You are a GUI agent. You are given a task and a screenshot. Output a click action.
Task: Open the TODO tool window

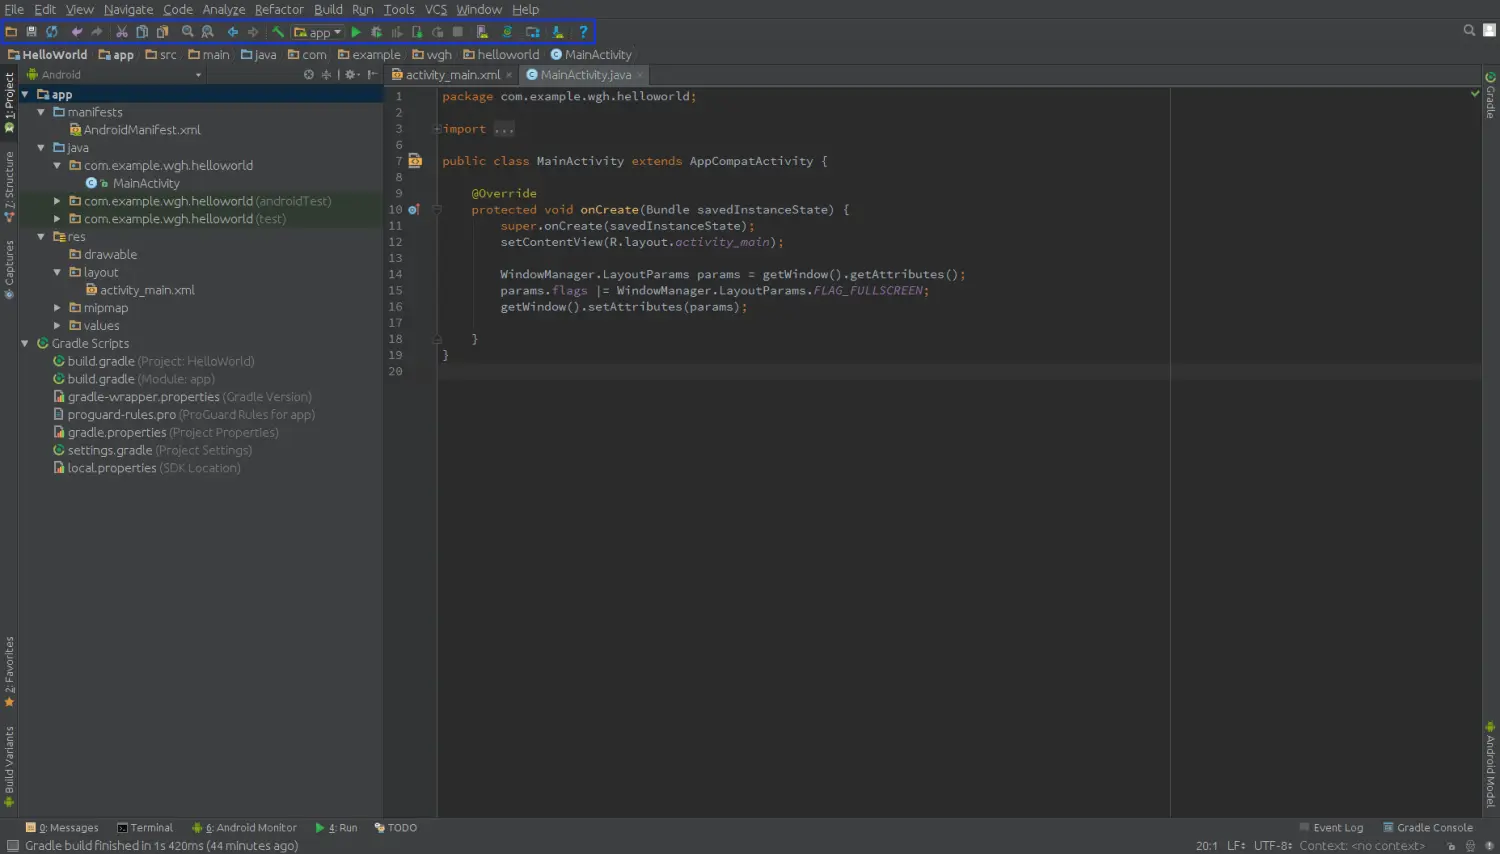(x=396, y=828)
